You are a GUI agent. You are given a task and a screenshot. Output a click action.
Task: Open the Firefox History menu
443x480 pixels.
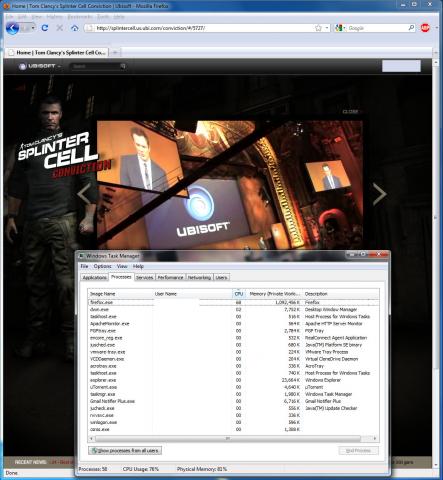click(55, 17)
